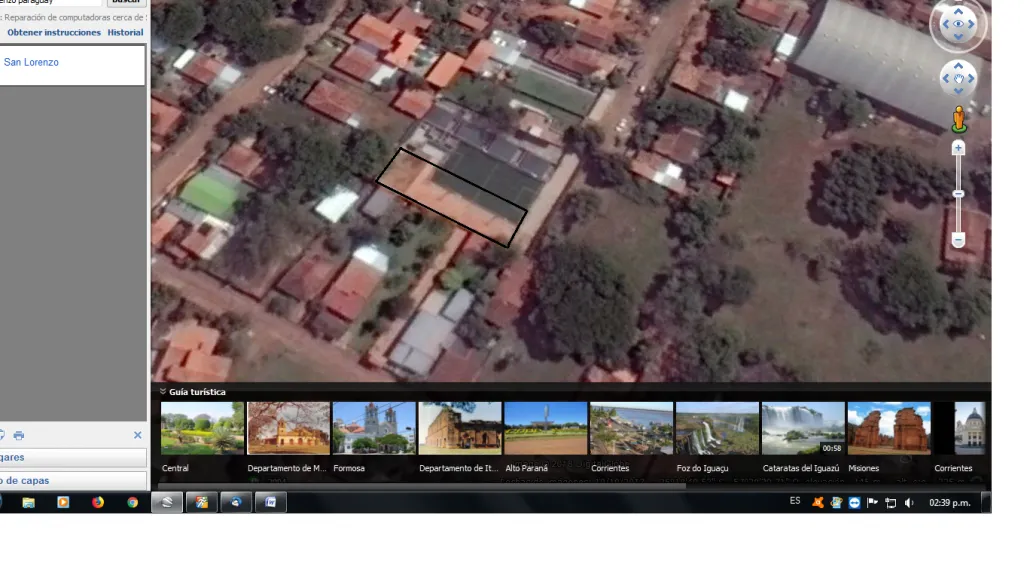Click the orange Street View pegman

tap(959, 119)
